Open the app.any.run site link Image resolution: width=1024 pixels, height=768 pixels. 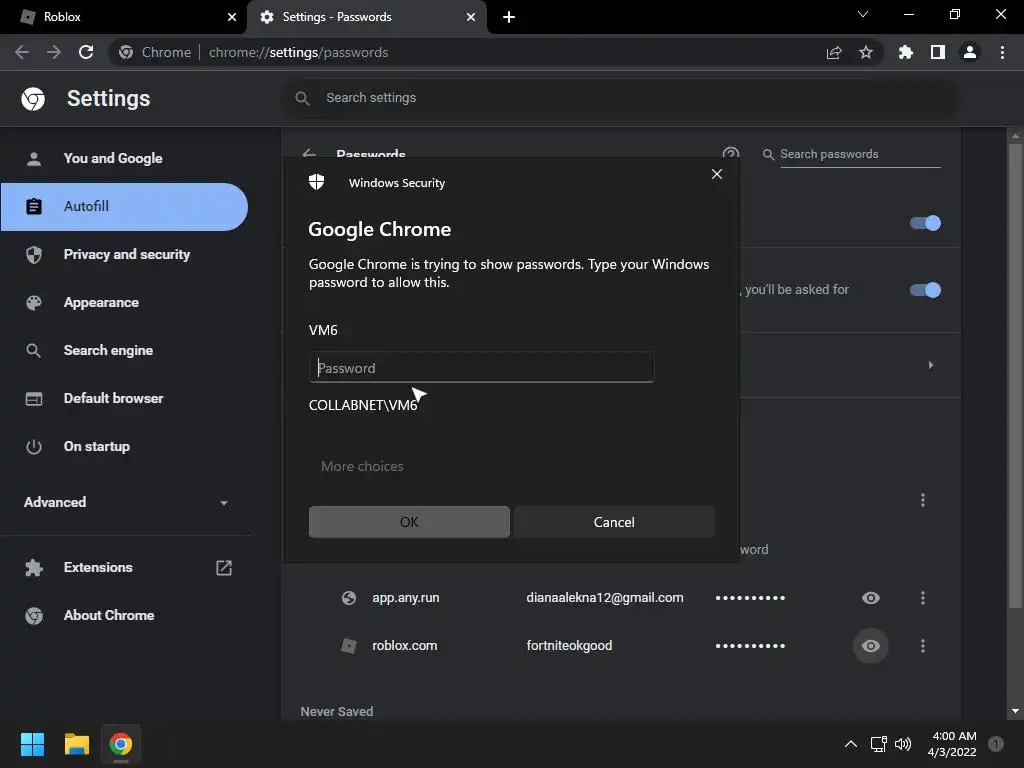click(406, 598)
